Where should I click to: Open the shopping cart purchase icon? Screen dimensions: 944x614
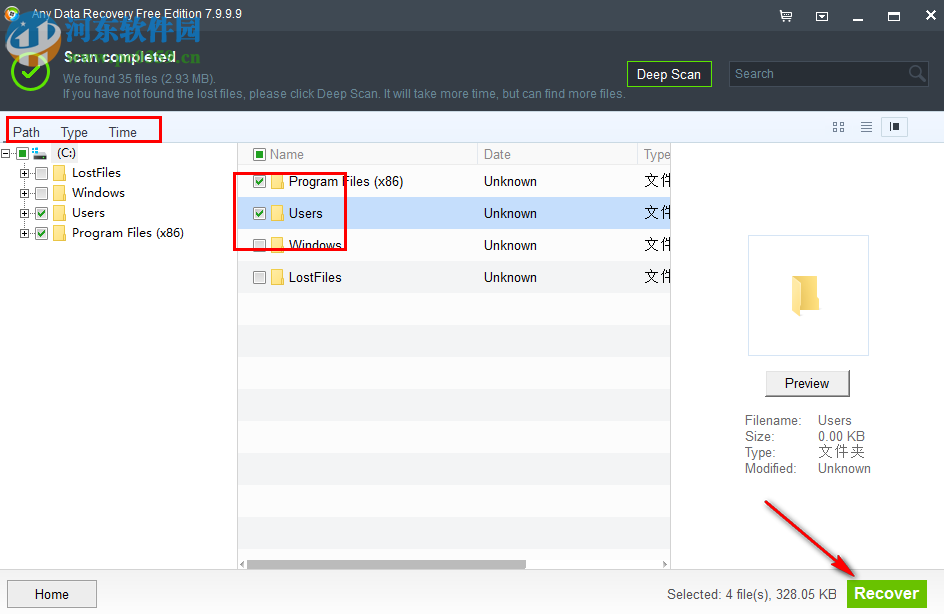click(786, 16)
